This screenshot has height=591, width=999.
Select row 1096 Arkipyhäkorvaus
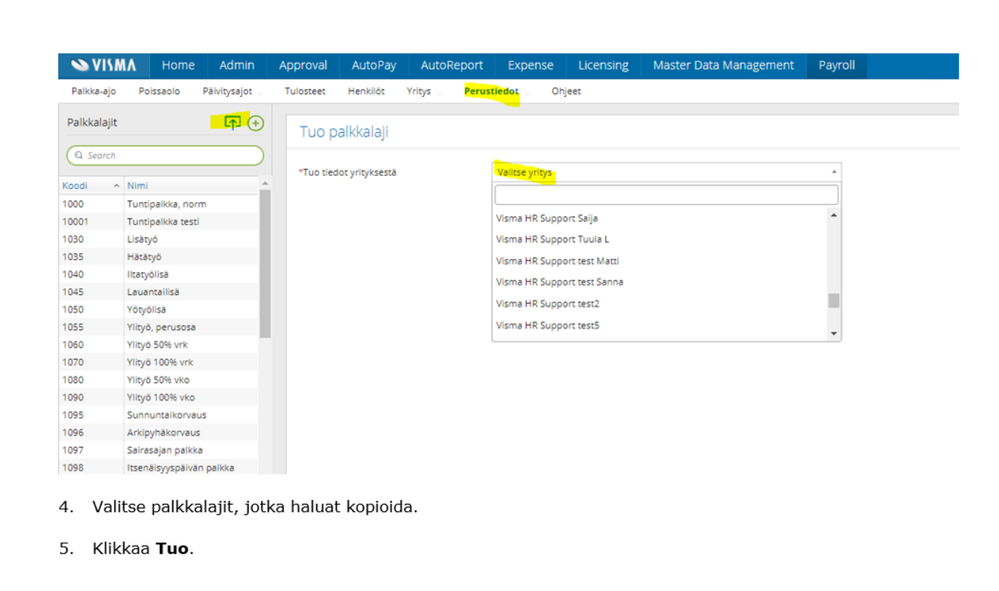pos(159,432)
